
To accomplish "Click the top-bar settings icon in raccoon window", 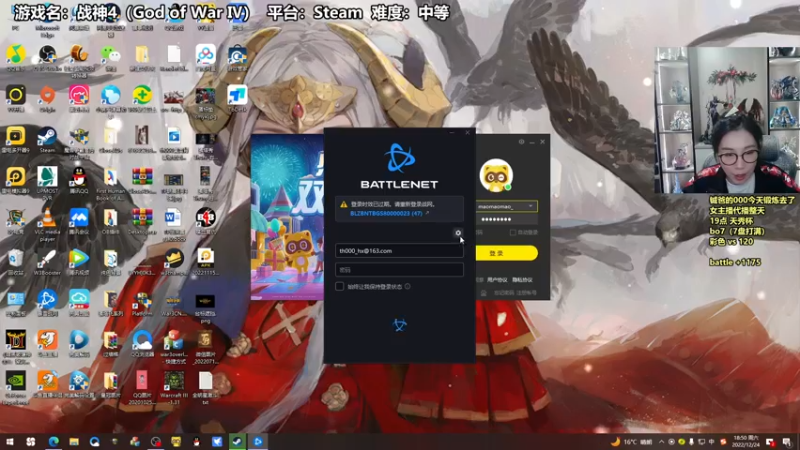I will click(x=521, y=142).
